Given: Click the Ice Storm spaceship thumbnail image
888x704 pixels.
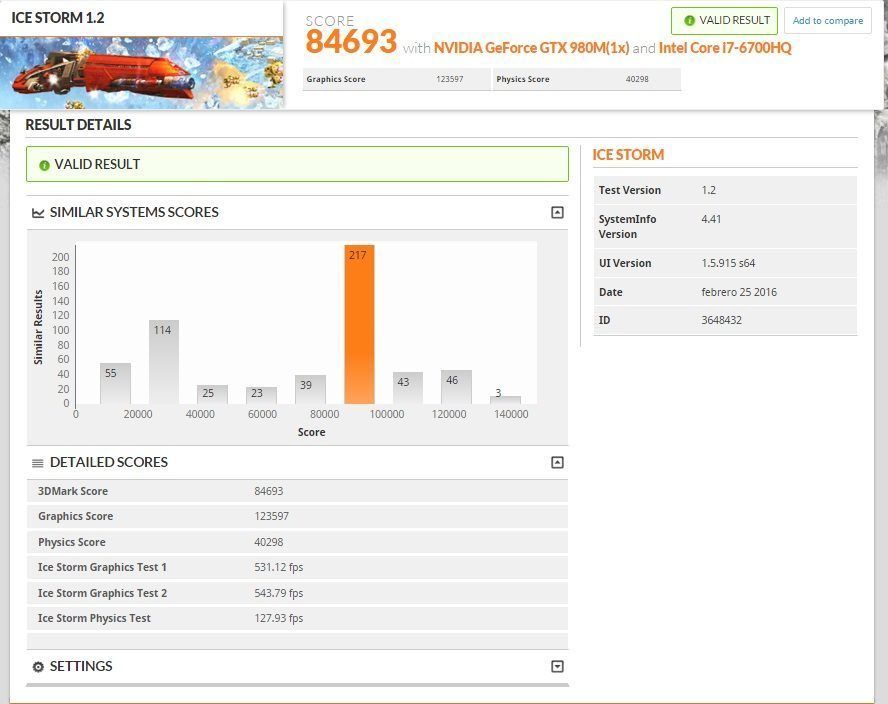Looking at the screenshot, I should 141,73.
